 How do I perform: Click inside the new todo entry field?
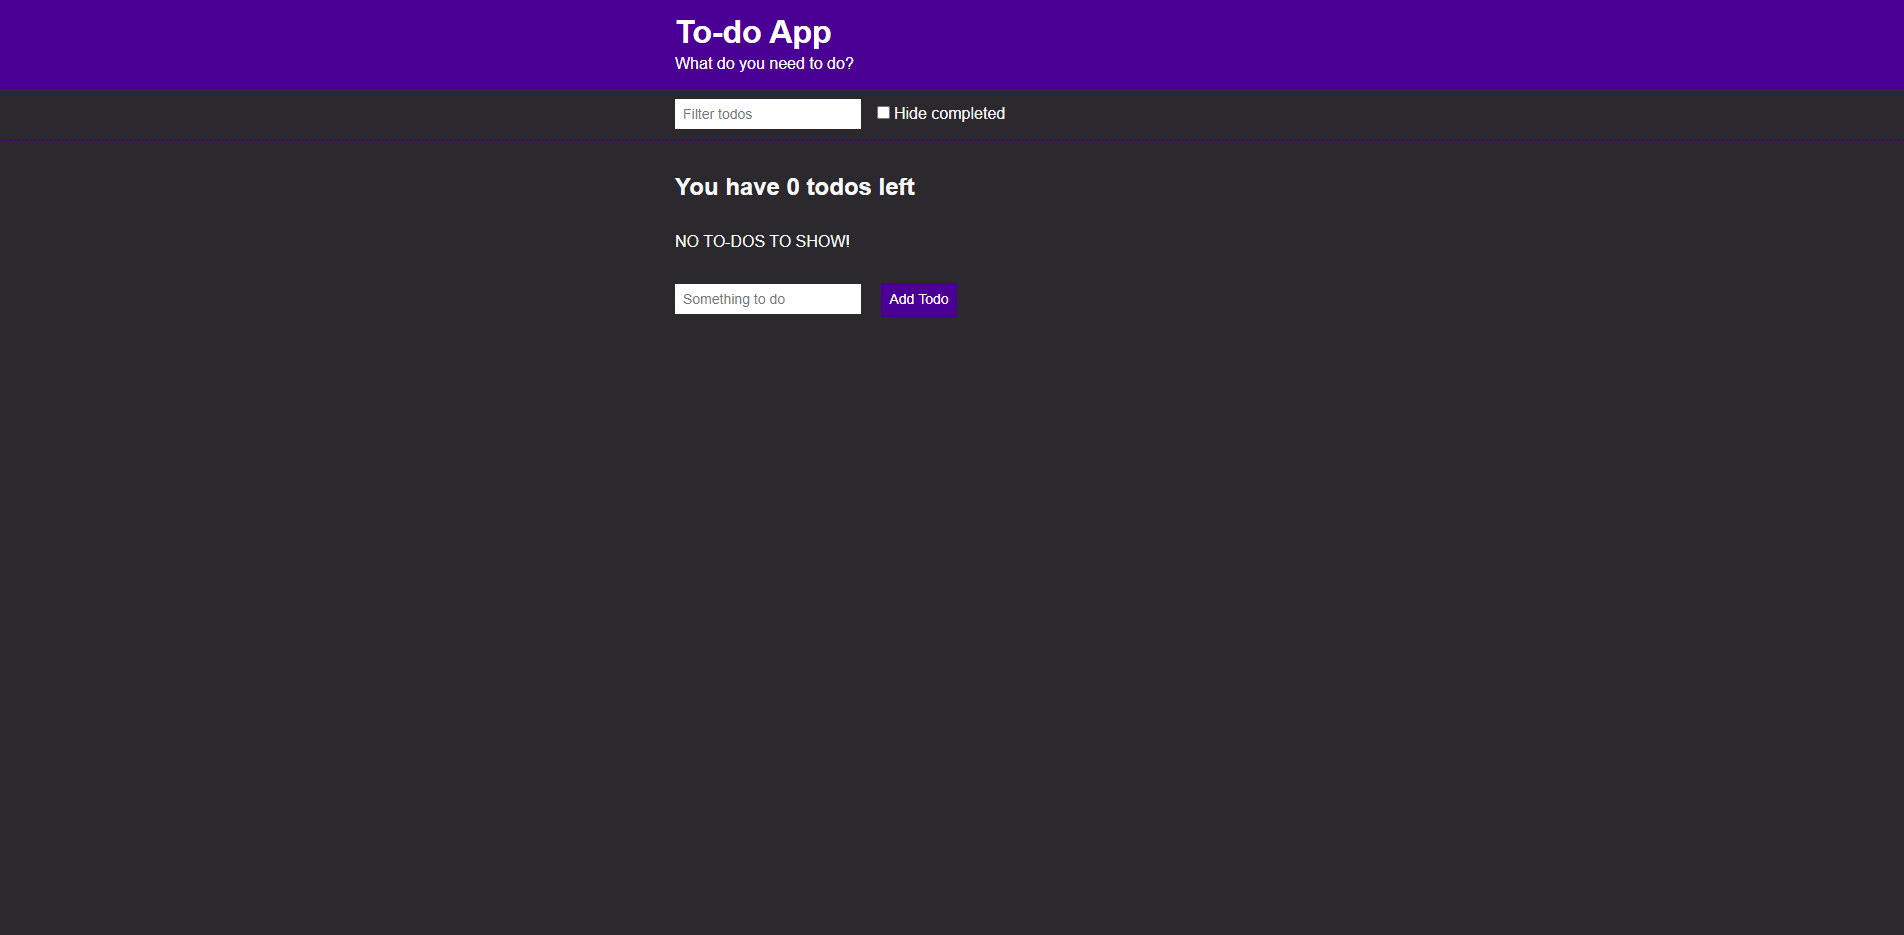coord(767,298)
